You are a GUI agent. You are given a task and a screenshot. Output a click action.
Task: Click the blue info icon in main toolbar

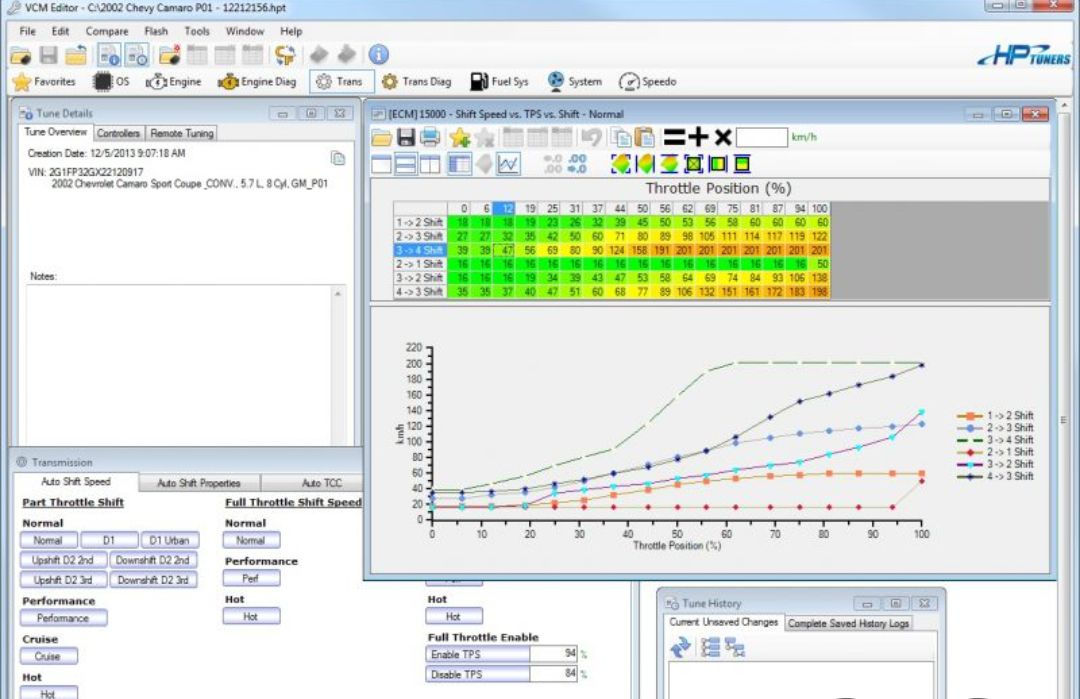379,56
